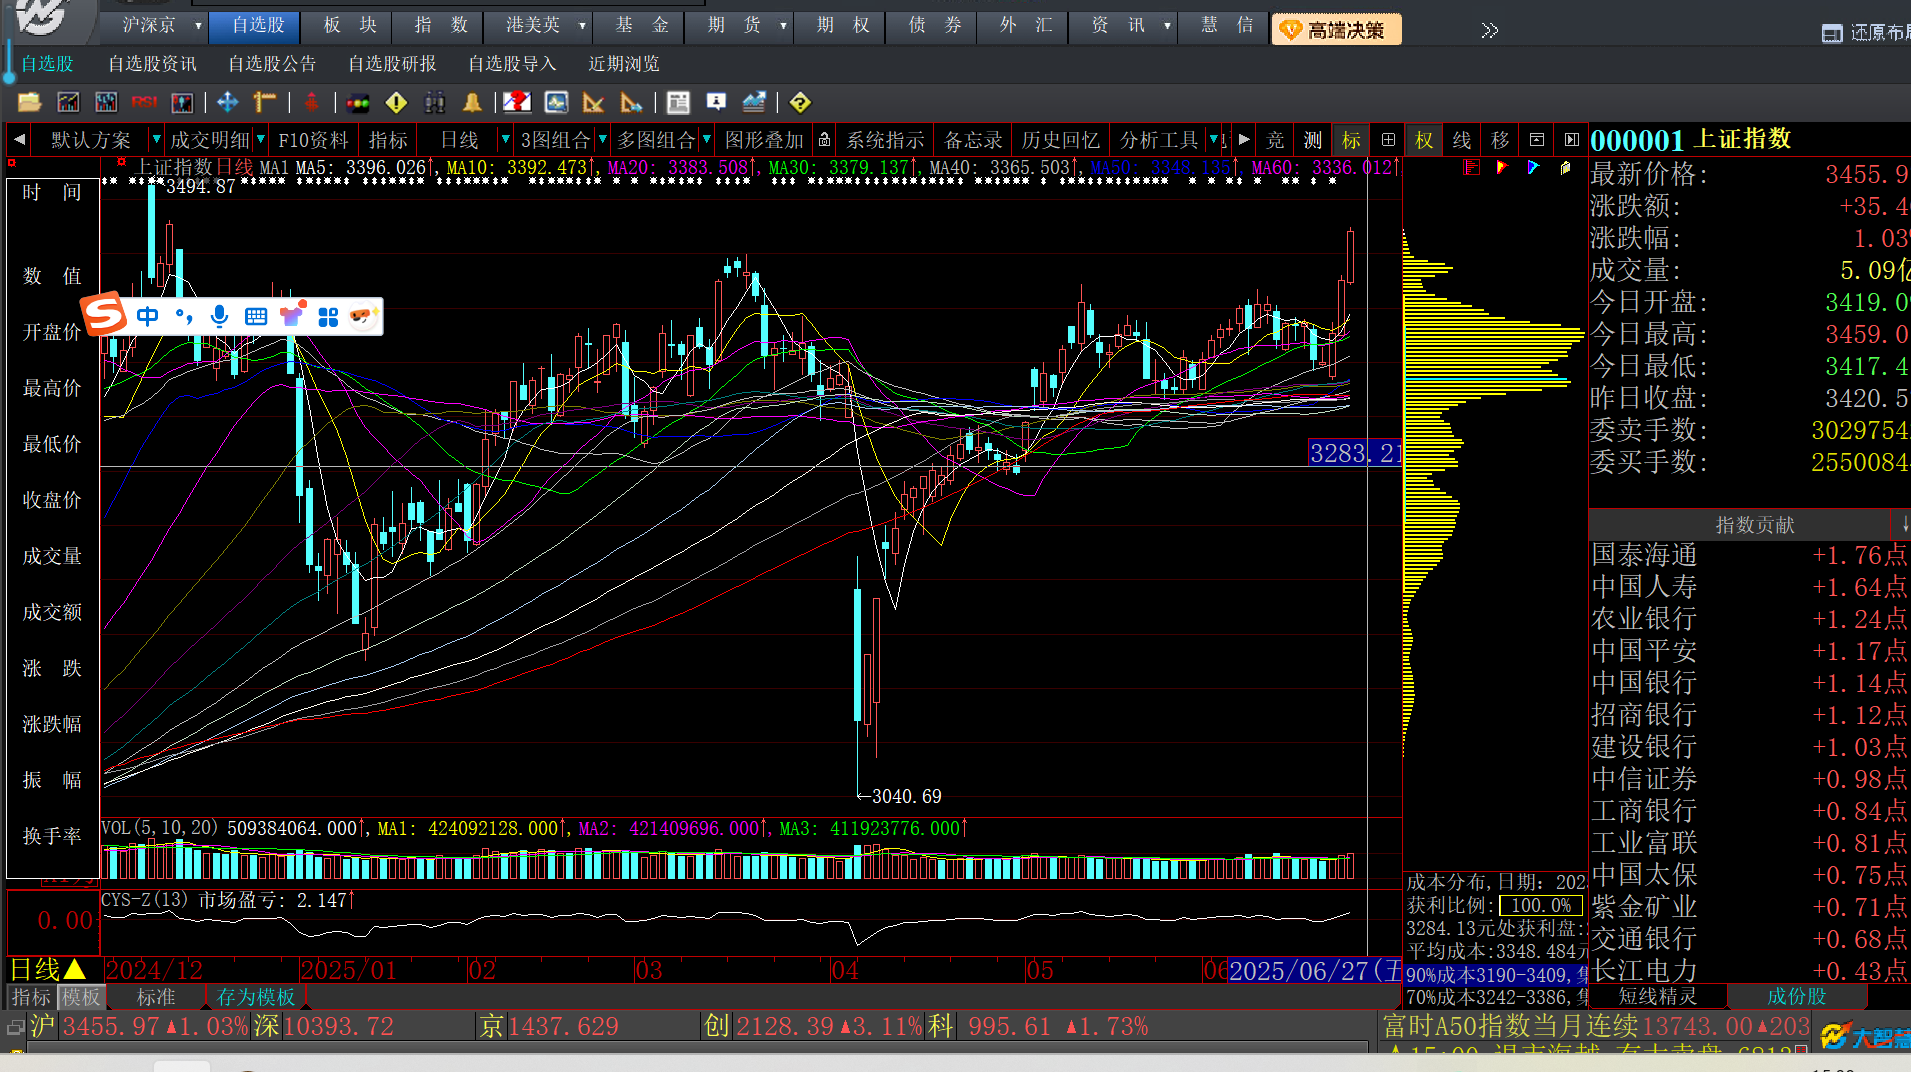Click the T-square ruler drawing tool icon
This screenshot has width=1911, height=1072.
[x=265, y=102]
